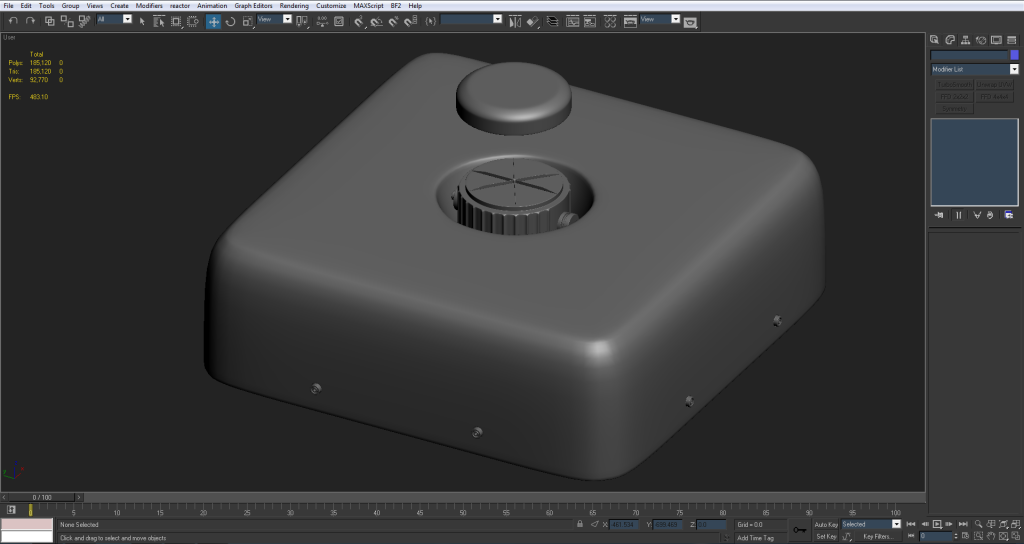Expand the Modifier List dropdown
The width and height of the screenshot is (1024, 544).
pos(1013,70)
